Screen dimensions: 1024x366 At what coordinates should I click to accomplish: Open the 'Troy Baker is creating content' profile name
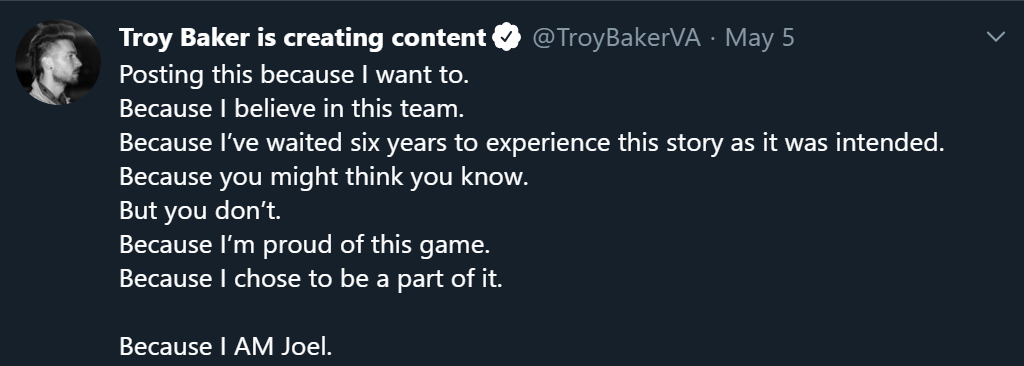[303, 38]
